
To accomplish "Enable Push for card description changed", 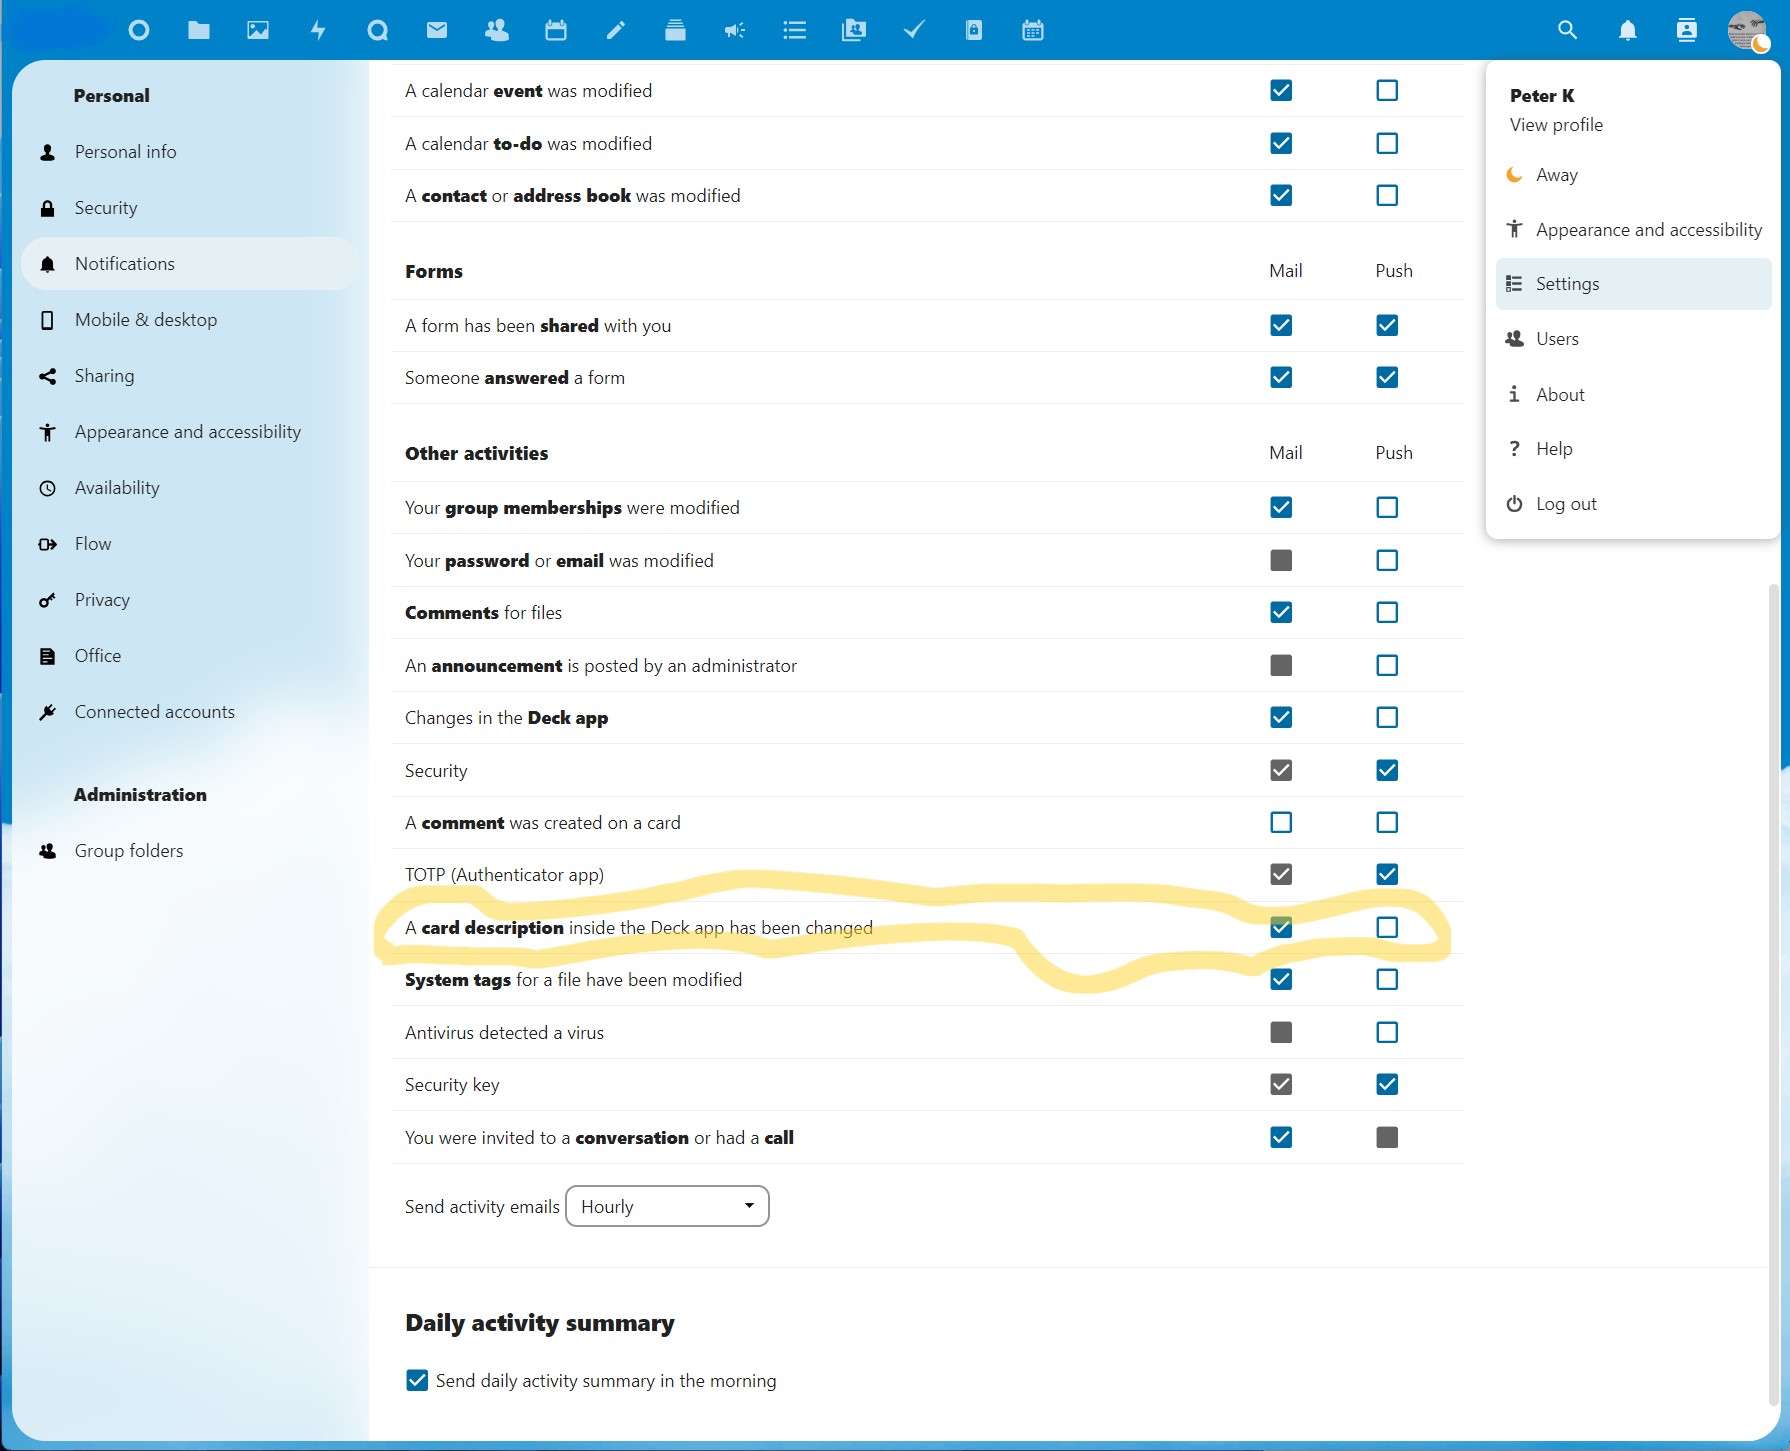I will [1386, 927].
